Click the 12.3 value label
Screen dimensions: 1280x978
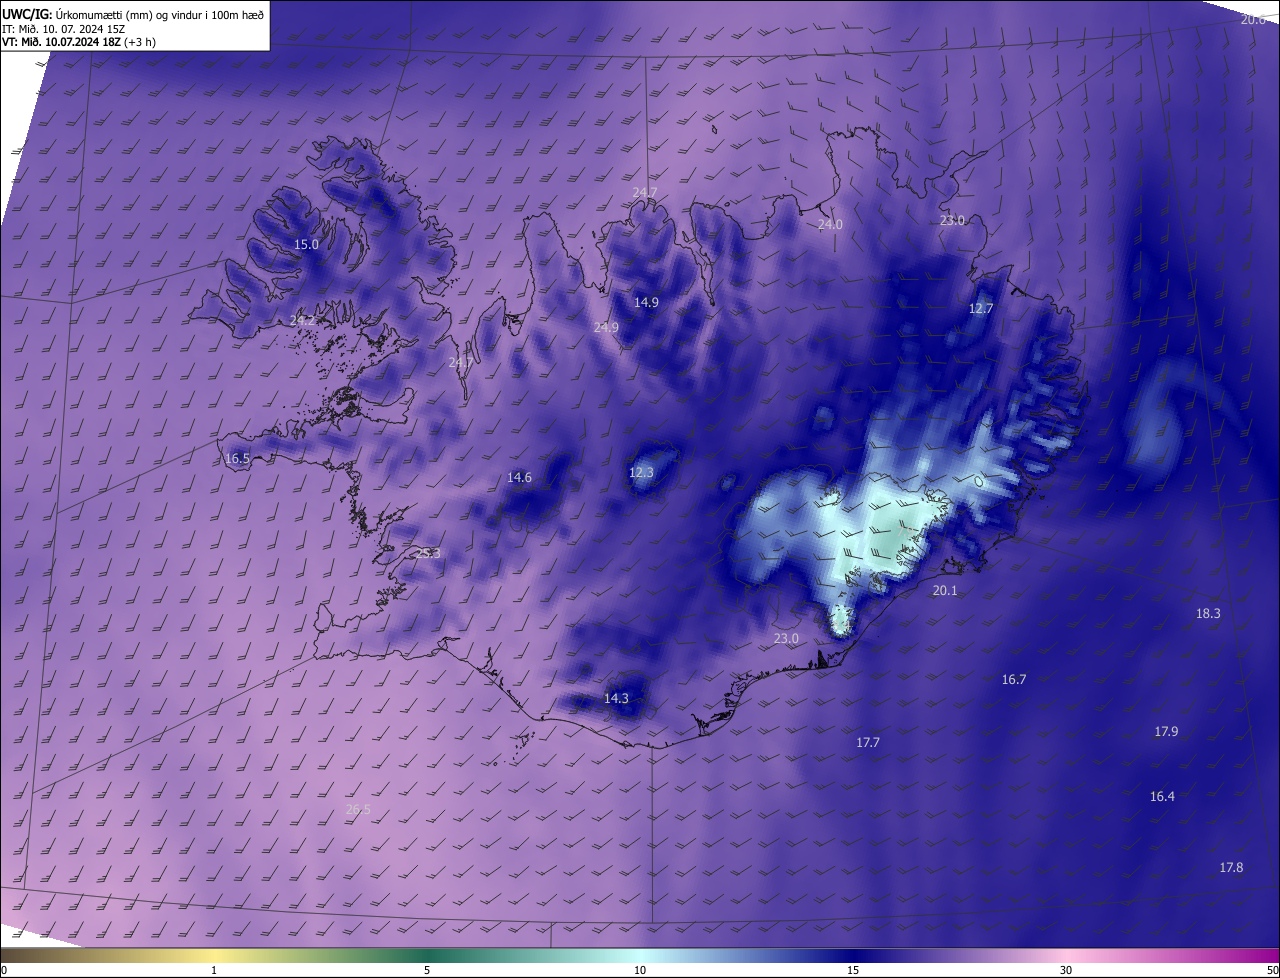(641, 472)
